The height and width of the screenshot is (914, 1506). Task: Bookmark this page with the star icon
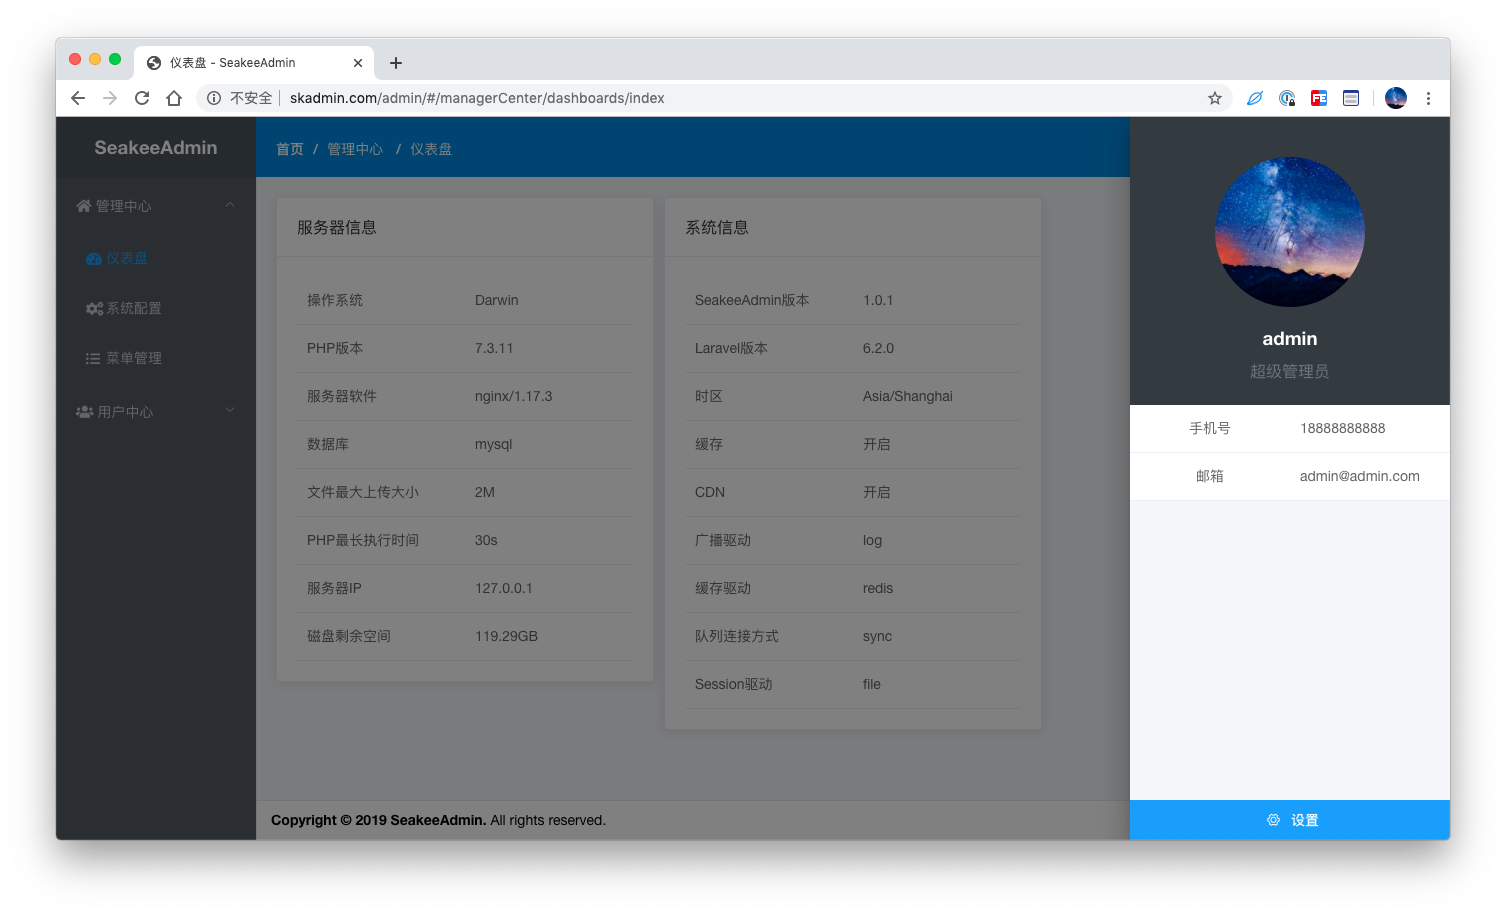tap(1215, 98)
